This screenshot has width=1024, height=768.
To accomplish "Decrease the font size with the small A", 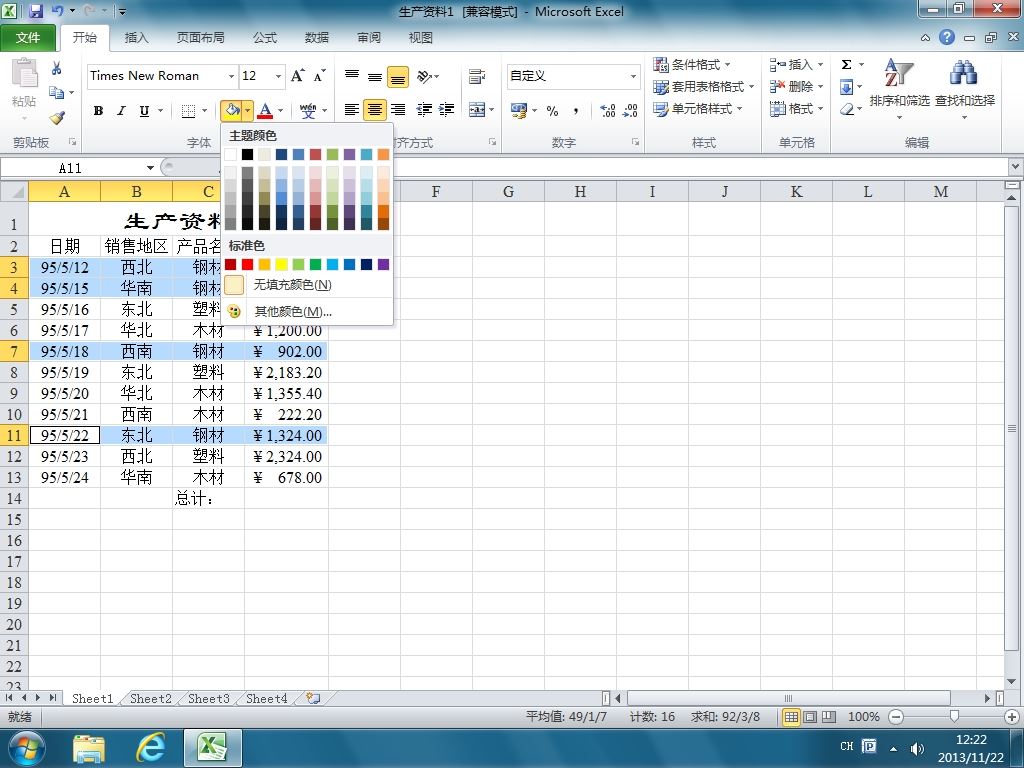I will coord(319,76).
